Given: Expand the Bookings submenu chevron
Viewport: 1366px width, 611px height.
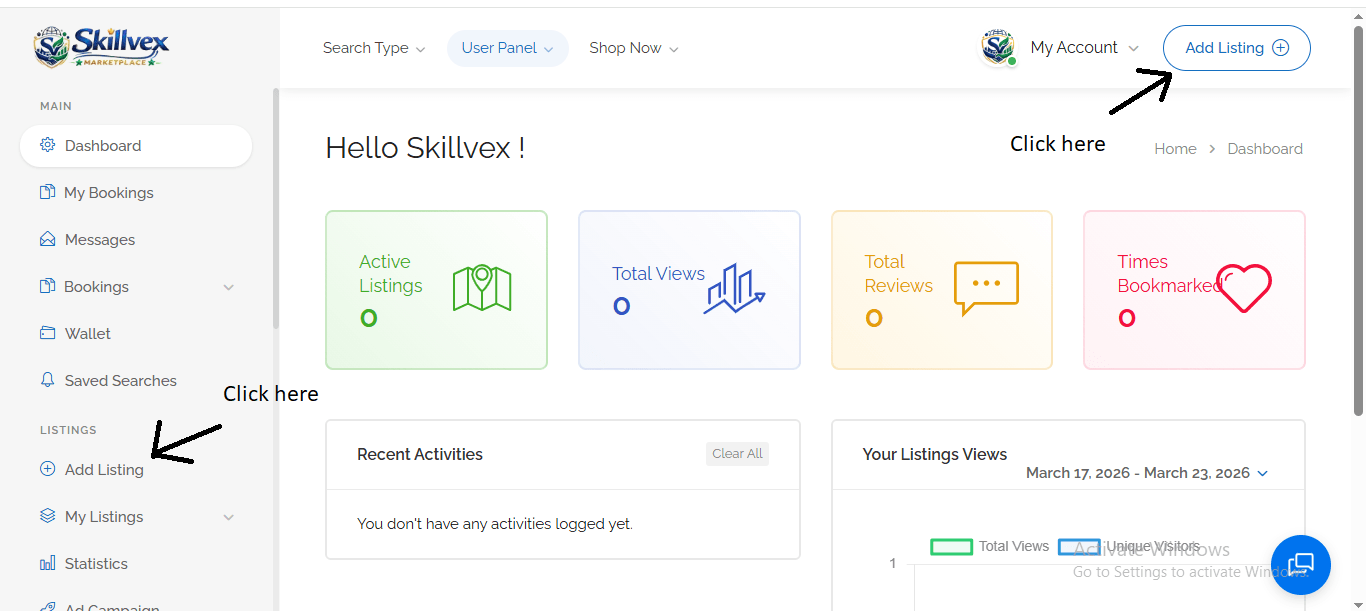Looking at the screenshot, I should pos(229,287).
